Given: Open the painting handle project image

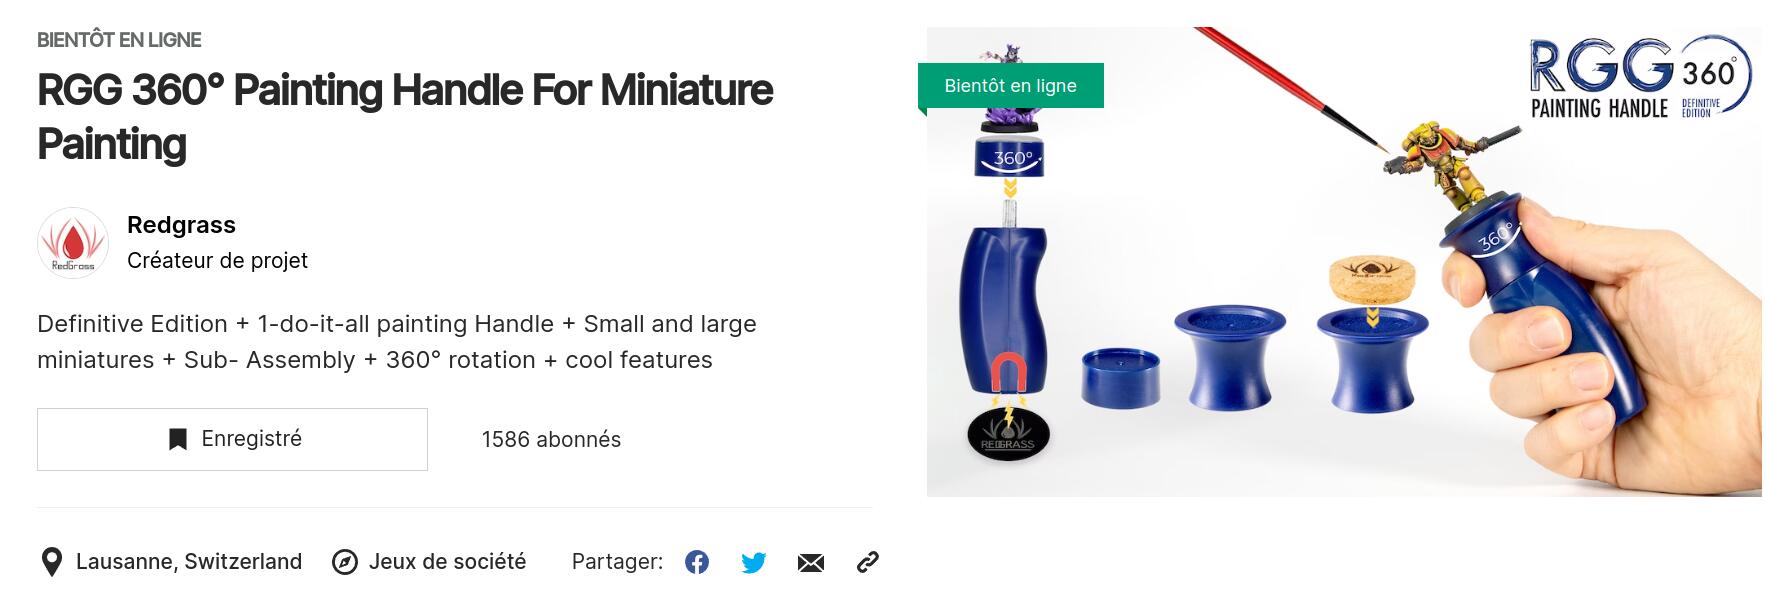Looking at the screenshot, I should (1344, 262).
